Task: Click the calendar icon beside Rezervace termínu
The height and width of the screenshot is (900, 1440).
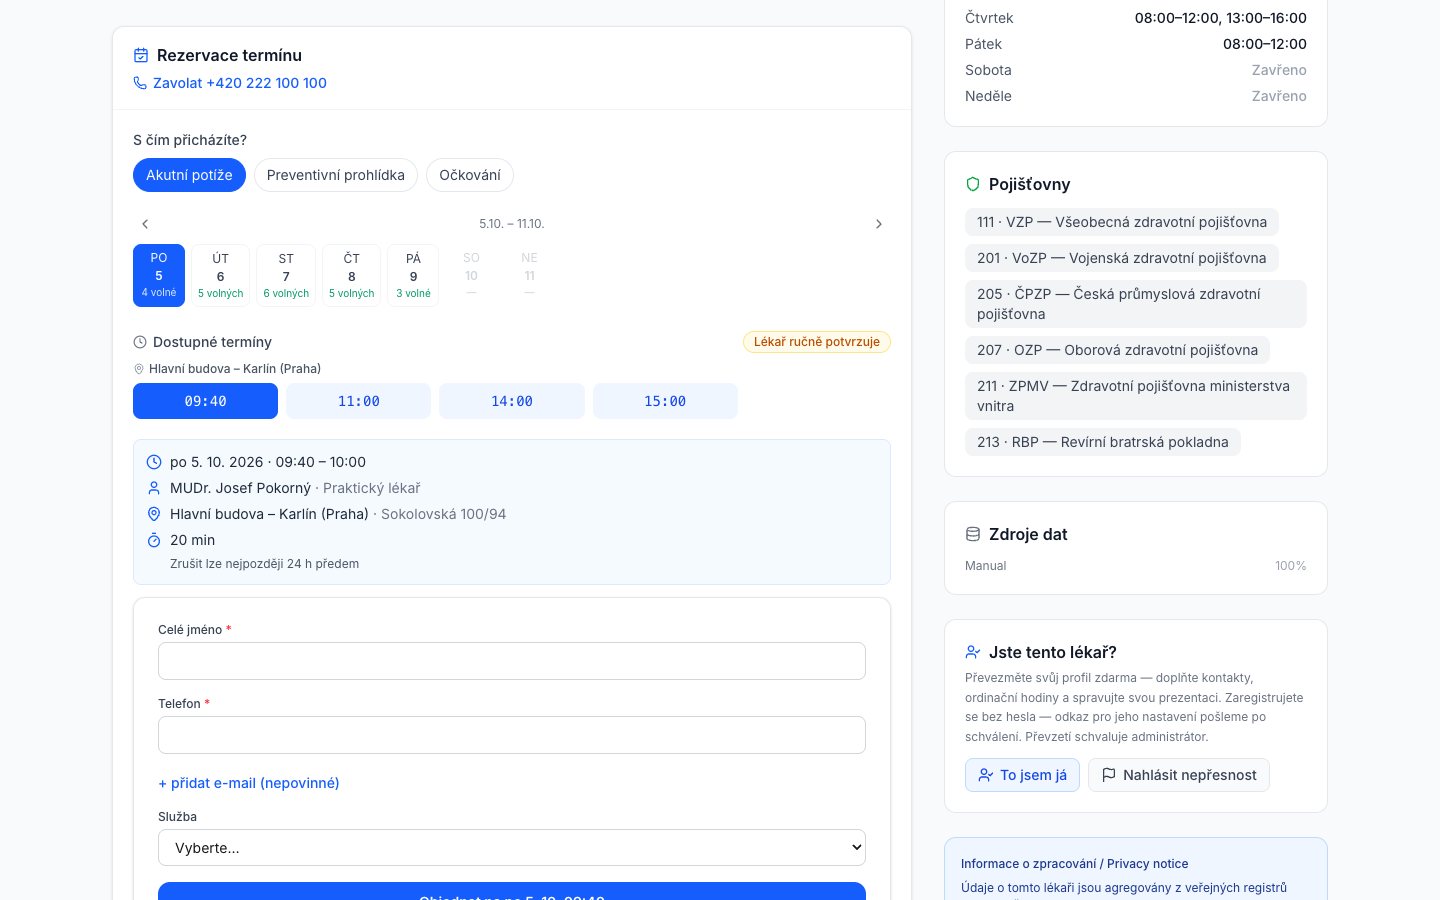Action: pyautogui.click(x=141, y=56)
